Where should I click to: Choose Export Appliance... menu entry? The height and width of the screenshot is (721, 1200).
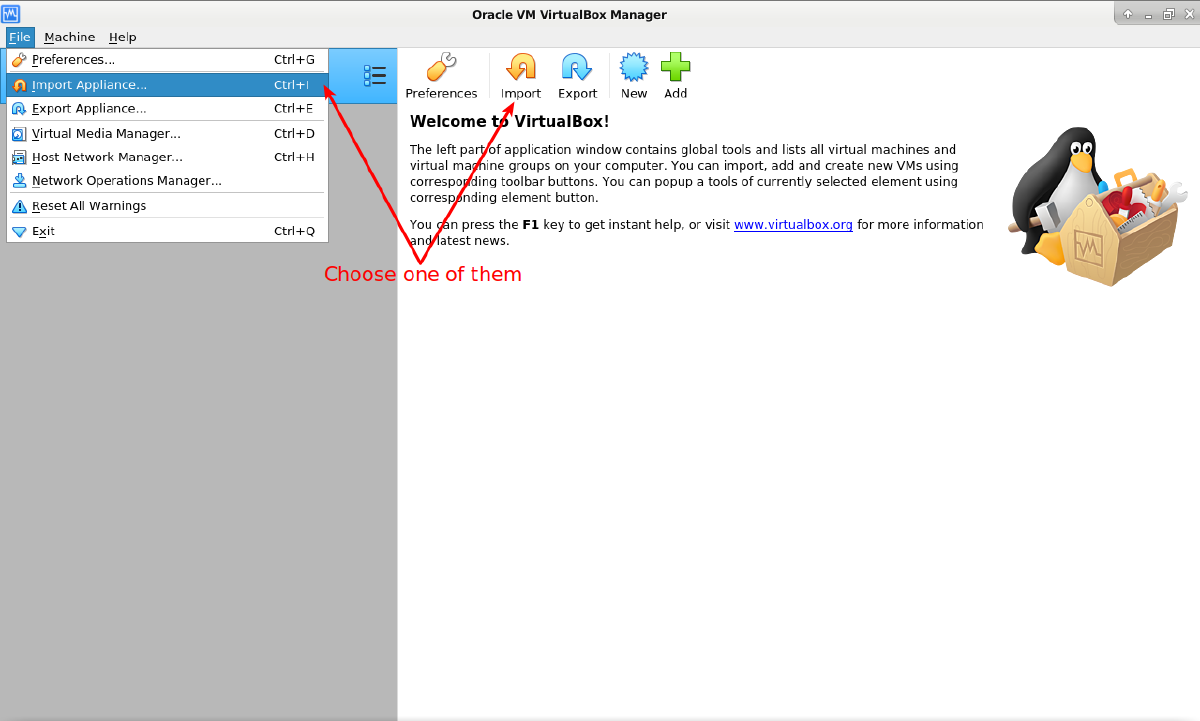pyautogui.click(x=89, y=109)
